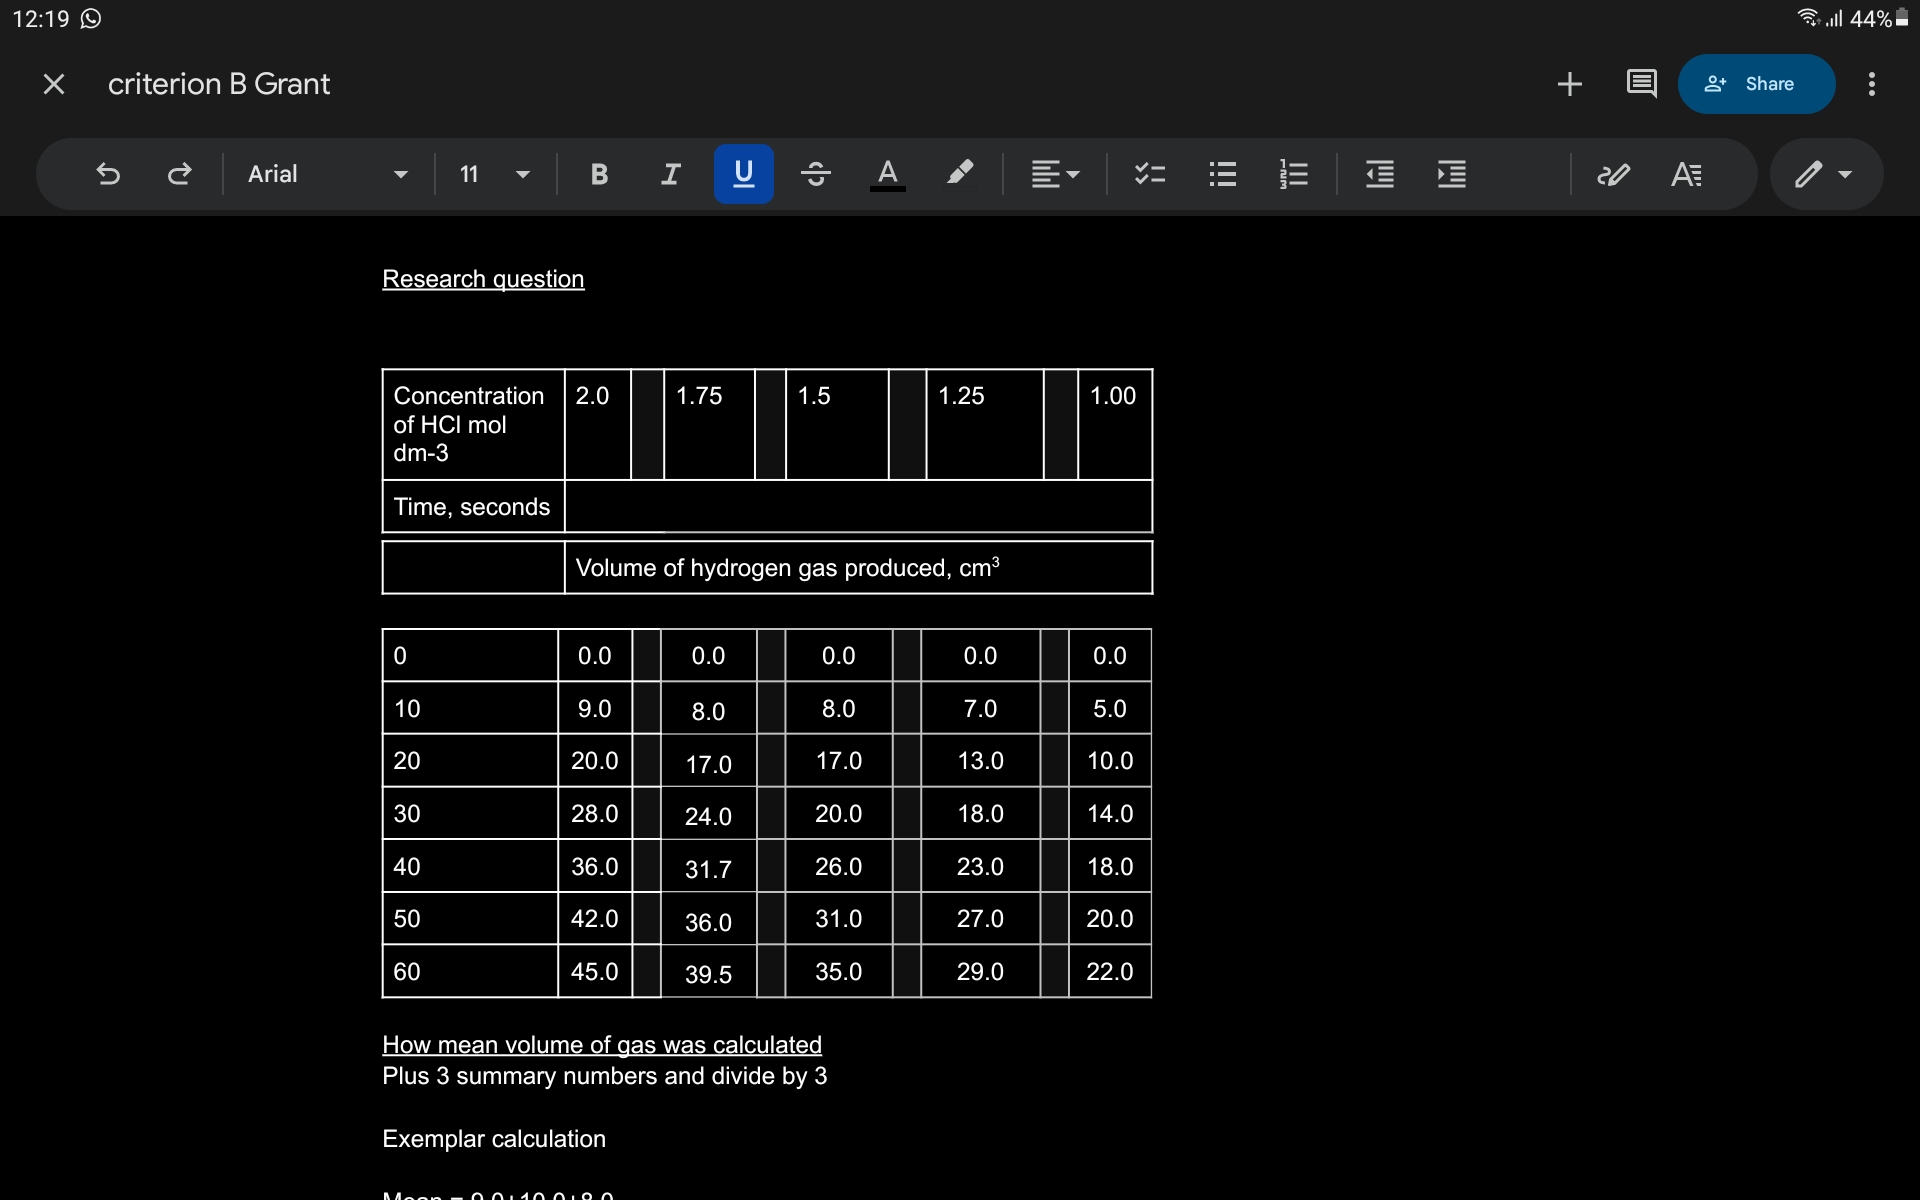Click the 1.75 concentration cell

pos(709,424)
